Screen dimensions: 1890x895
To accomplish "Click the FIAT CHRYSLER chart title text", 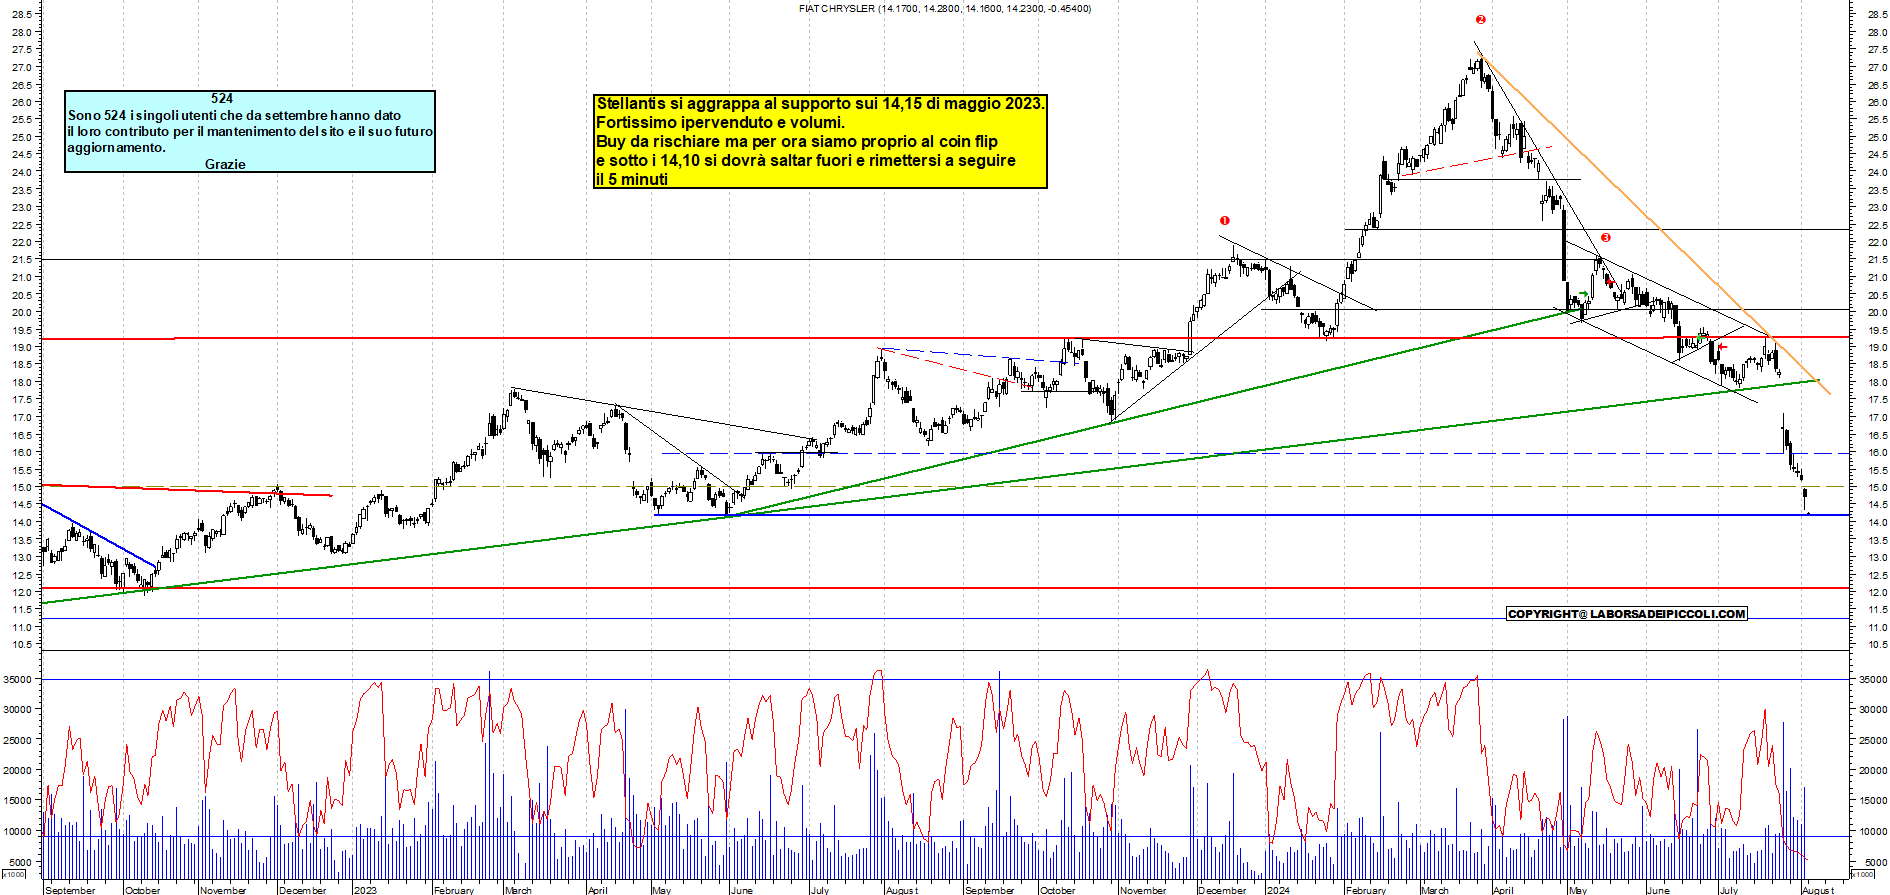I will [945, 8].
